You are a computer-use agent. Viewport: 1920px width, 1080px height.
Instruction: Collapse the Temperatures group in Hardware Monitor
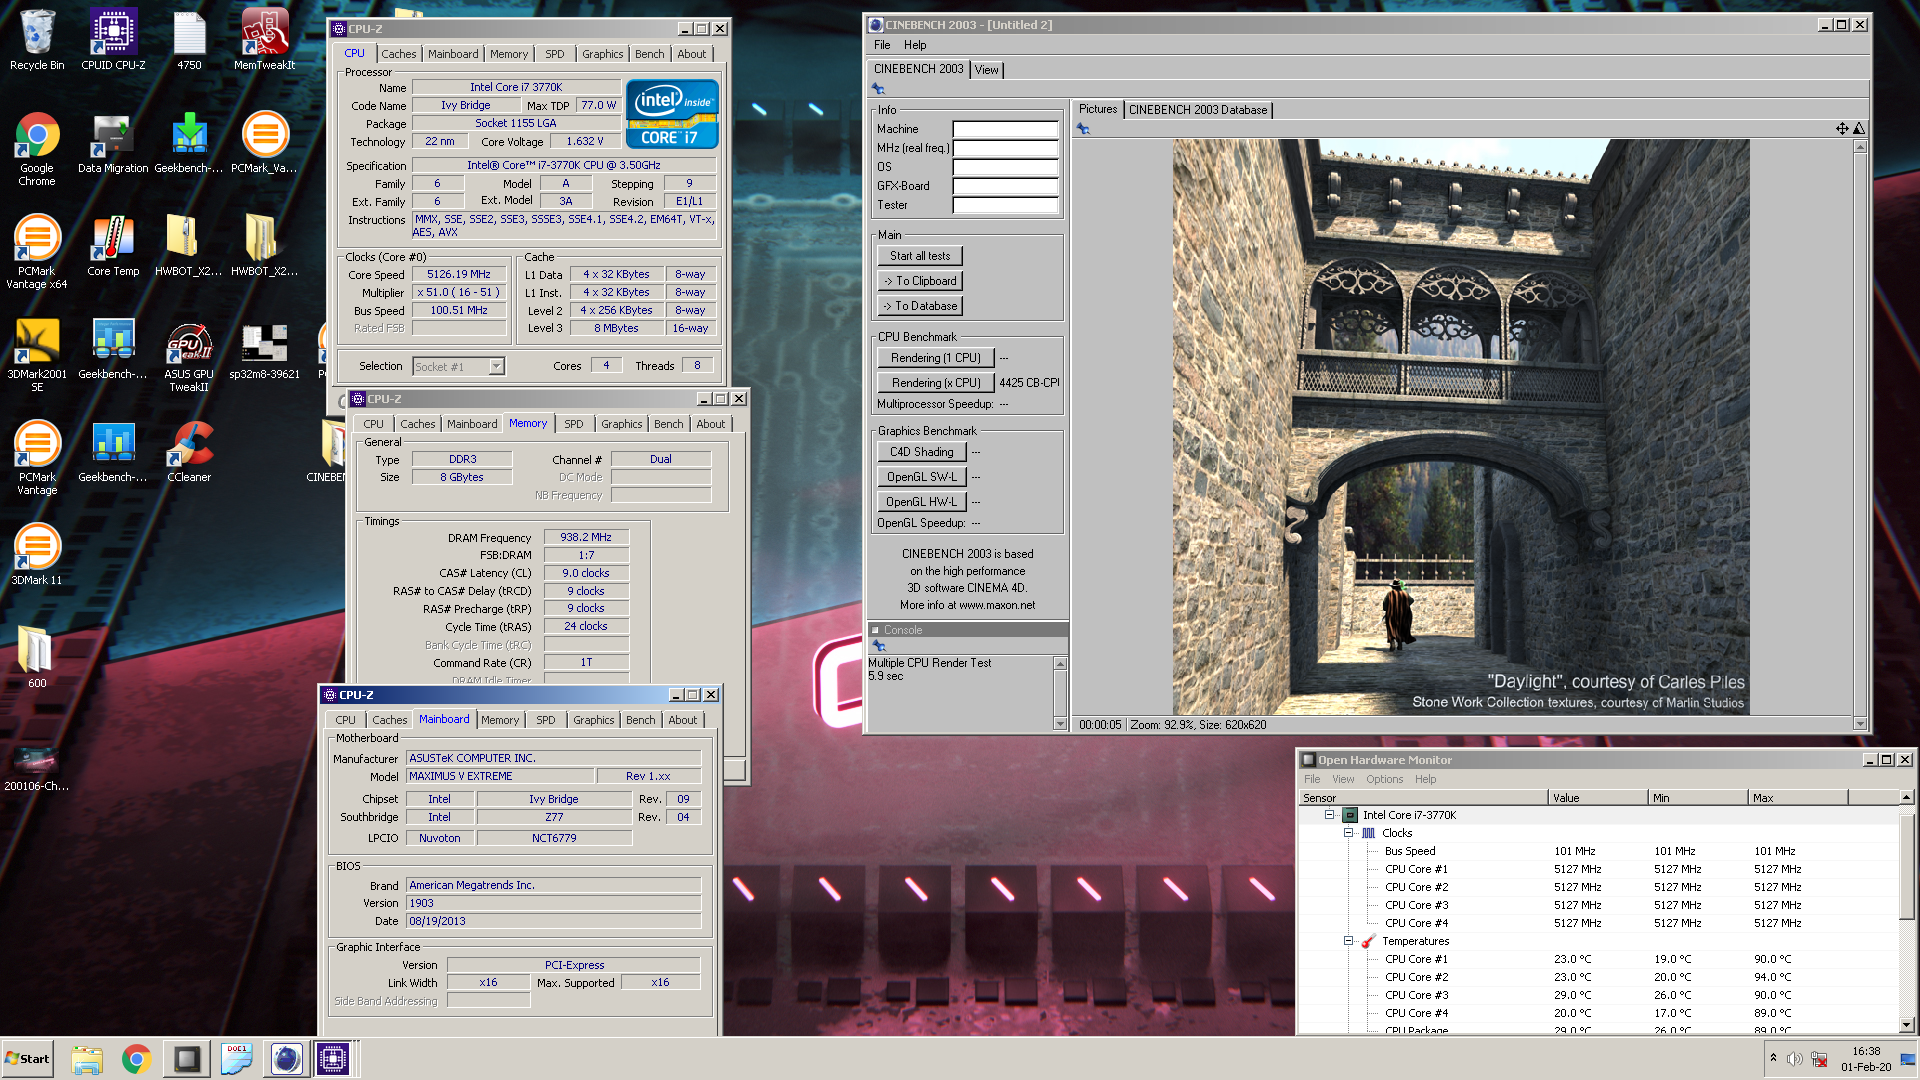1347,941
